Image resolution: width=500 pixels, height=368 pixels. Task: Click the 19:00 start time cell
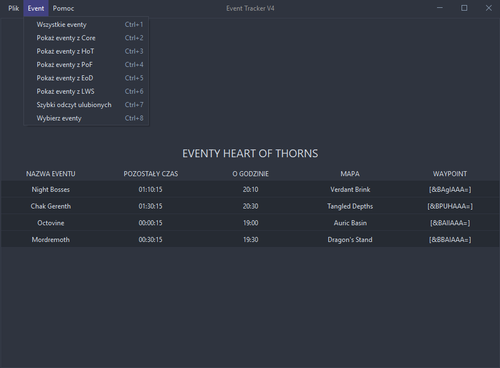pos(250,223)
